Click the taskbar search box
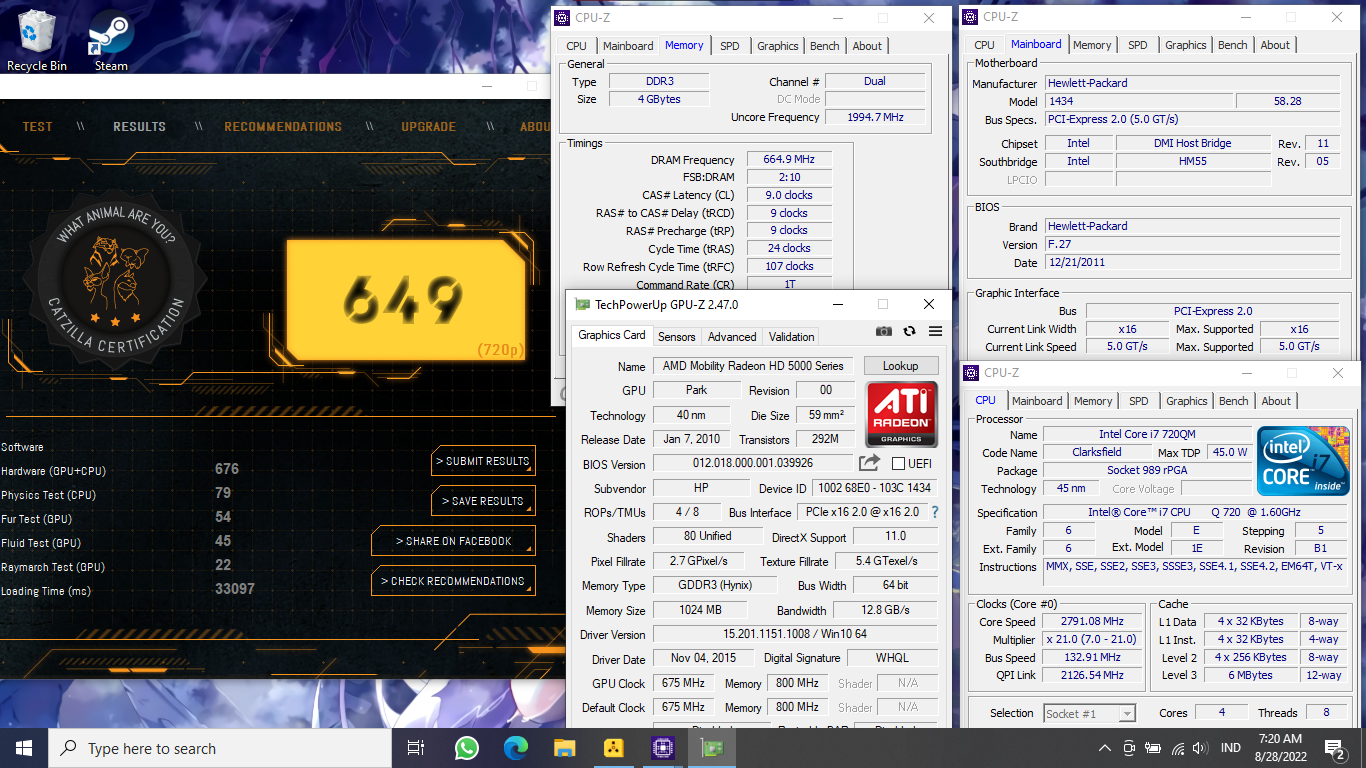Screen dimensions: 1366x768 (x=220, y=748)
